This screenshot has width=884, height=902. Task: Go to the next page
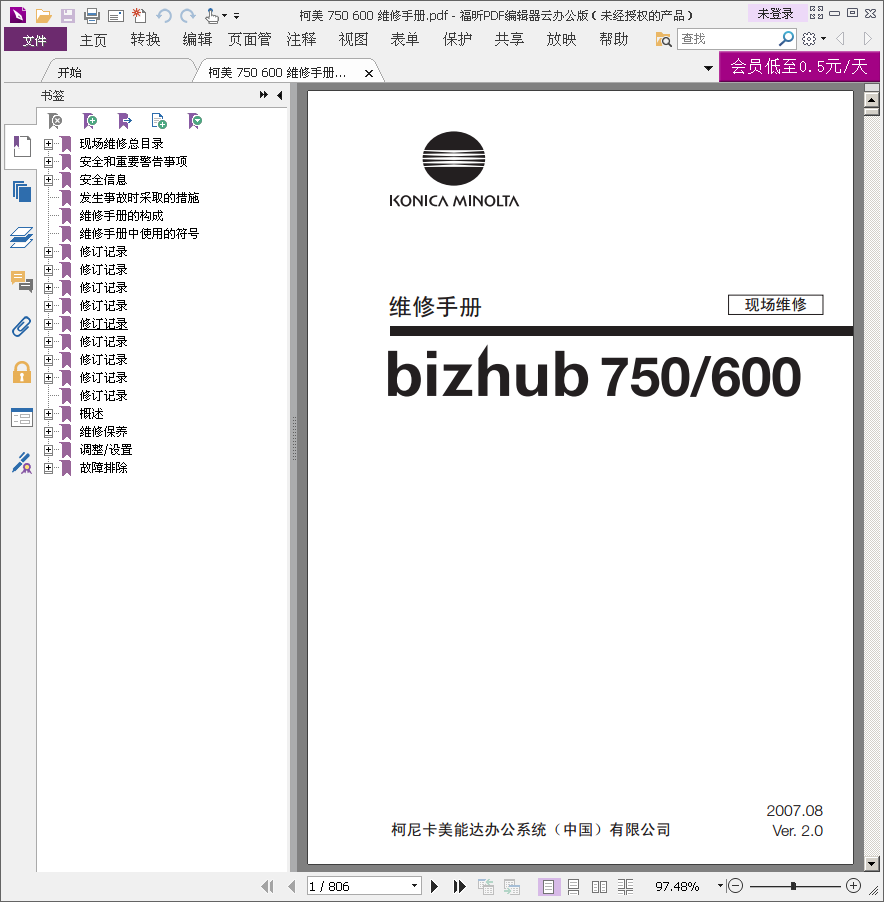tap(435, 886)
